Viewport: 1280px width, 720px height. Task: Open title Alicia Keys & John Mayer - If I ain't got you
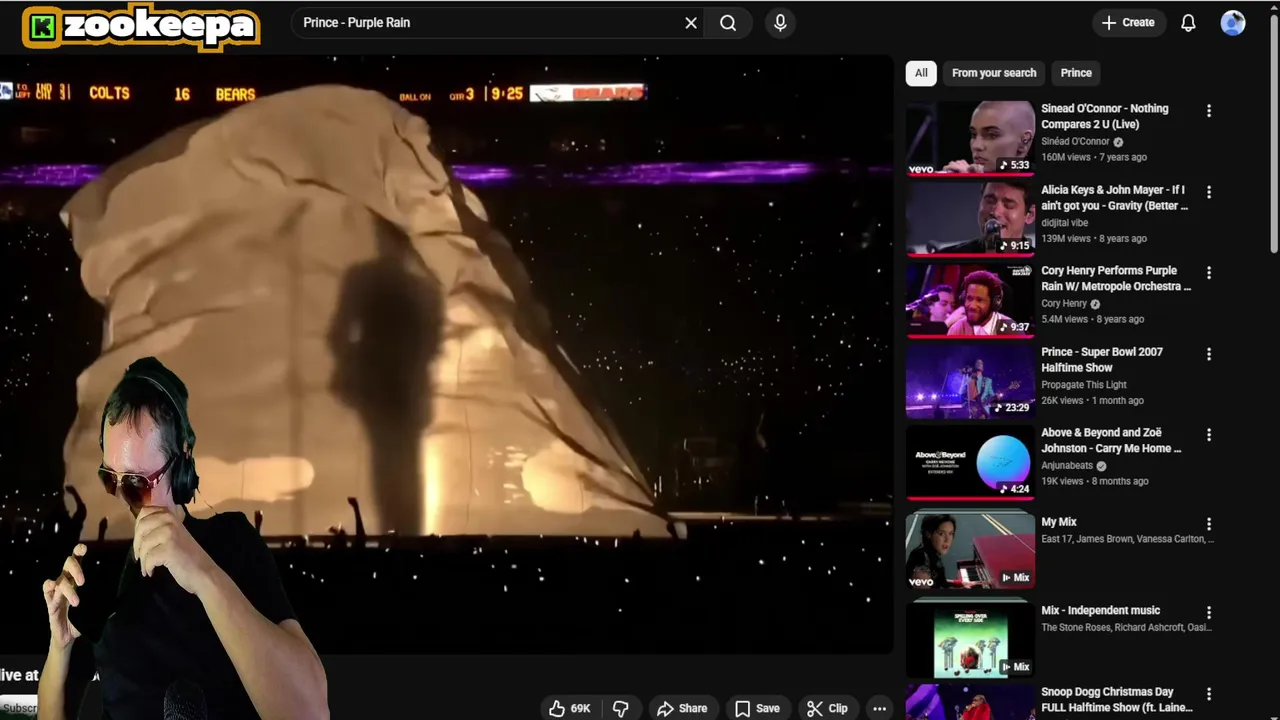[1115, 198]
